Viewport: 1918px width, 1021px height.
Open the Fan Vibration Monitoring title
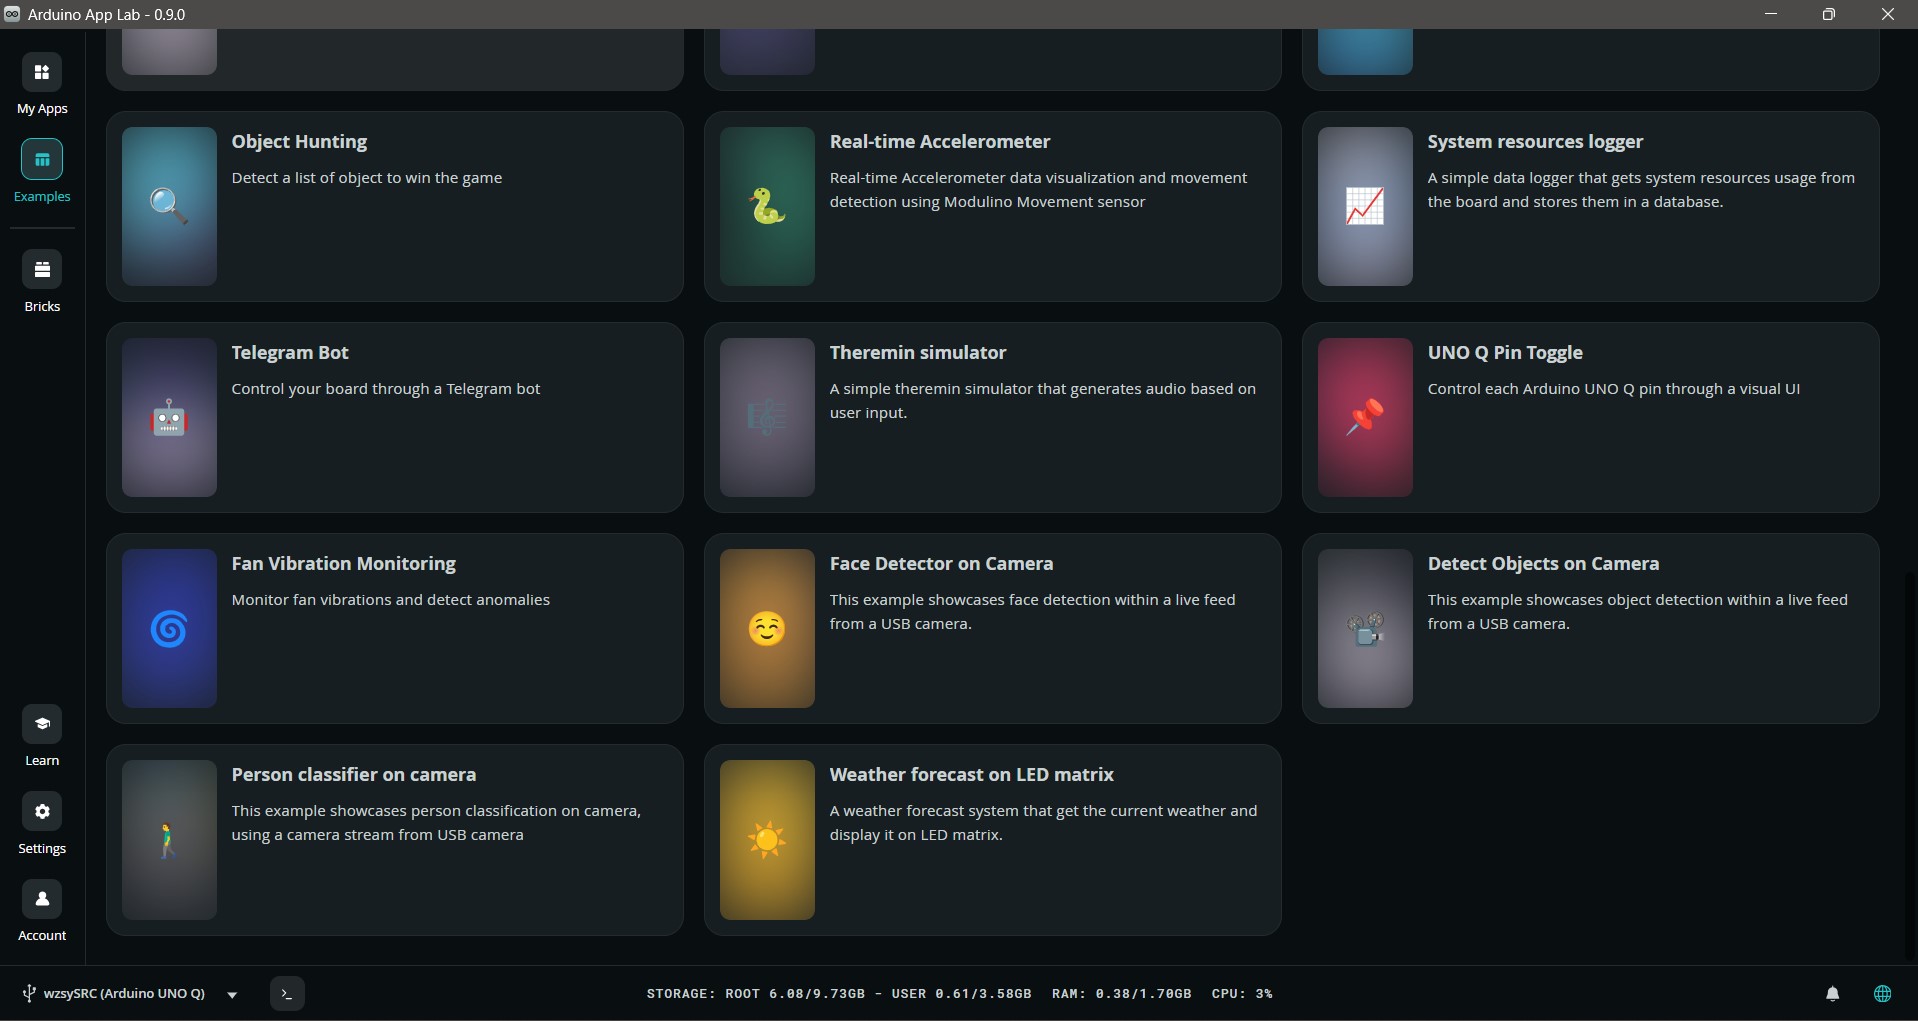point(344,564)
